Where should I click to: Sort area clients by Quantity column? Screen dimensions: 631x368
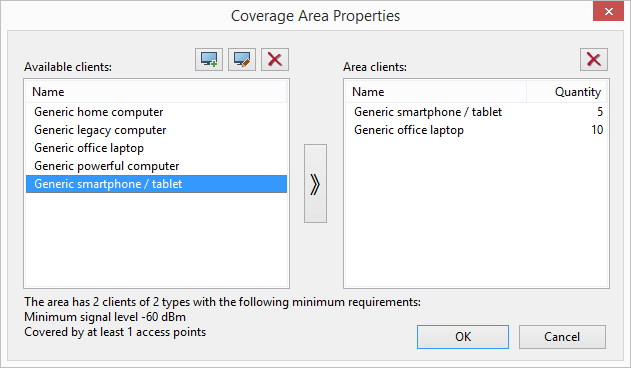click(567, 92)
